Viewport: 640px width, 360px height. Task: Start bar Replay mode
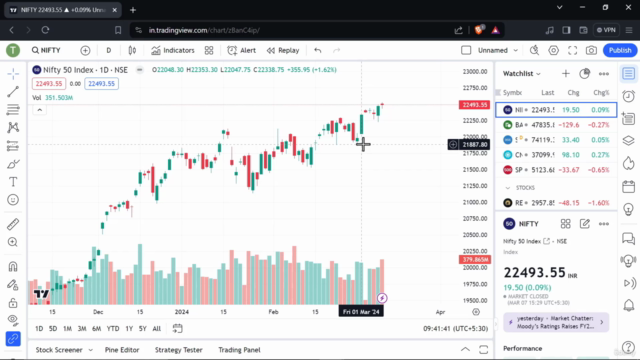(283, 50)
